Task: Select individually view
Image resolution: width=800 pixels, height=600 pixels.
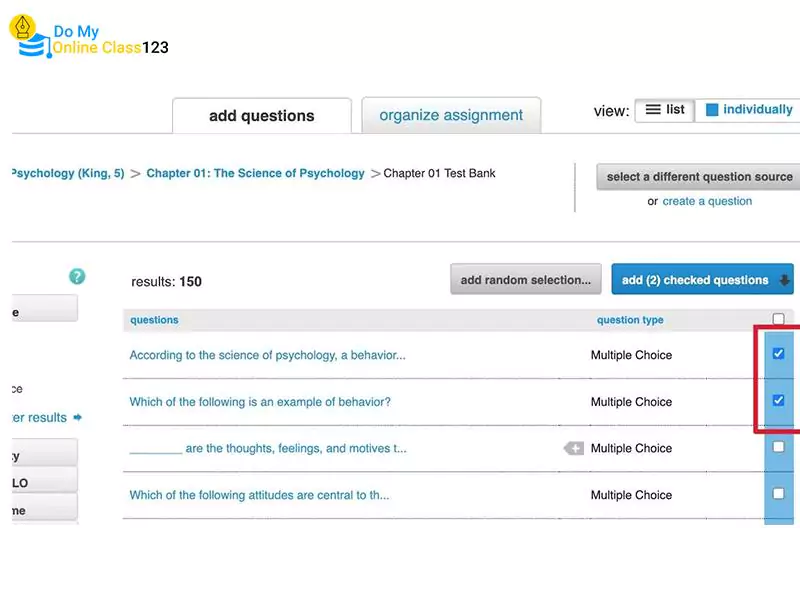Action: (748, 110)
